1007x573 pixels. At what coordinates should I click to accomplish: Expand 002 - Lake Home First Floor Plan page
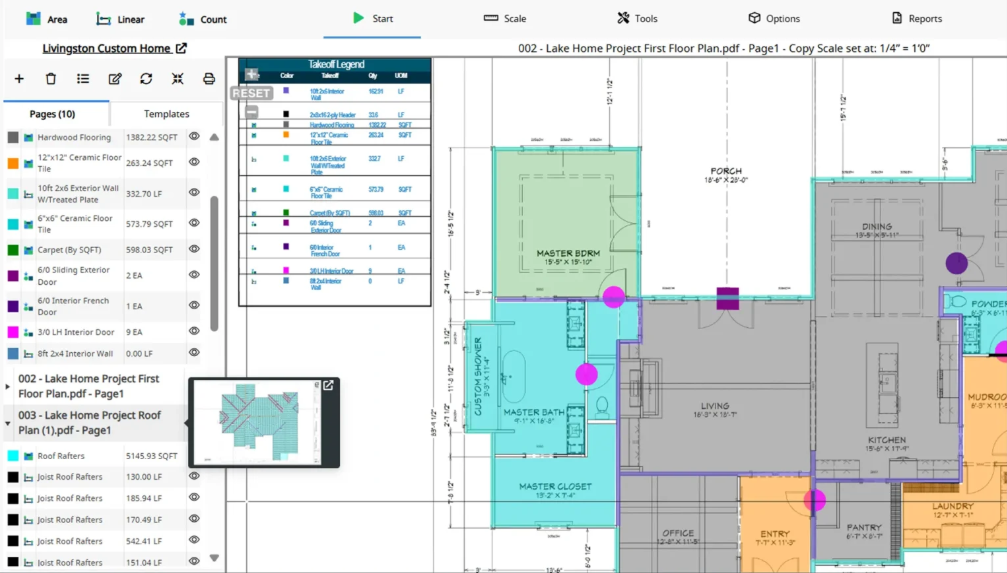point(8,386)
